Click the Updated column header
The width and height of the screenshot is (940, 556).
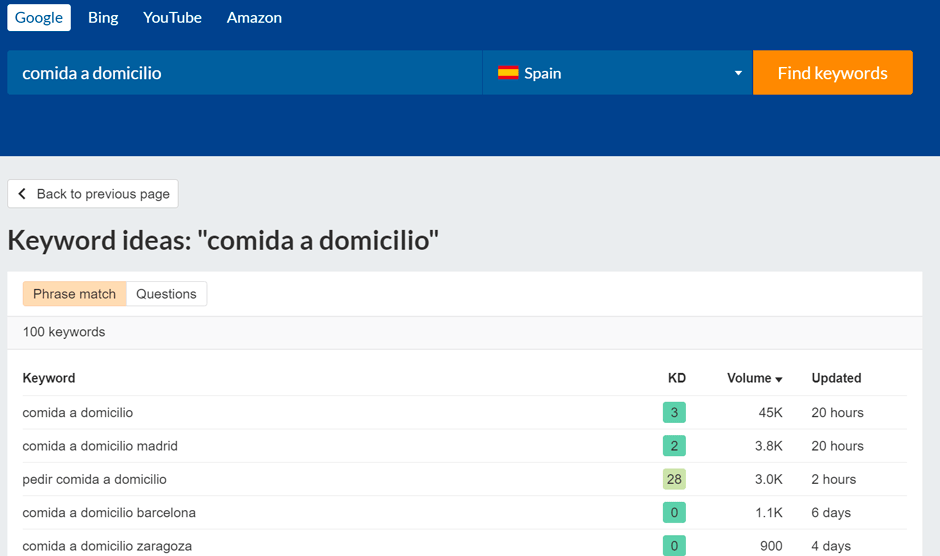pos(836,378)
